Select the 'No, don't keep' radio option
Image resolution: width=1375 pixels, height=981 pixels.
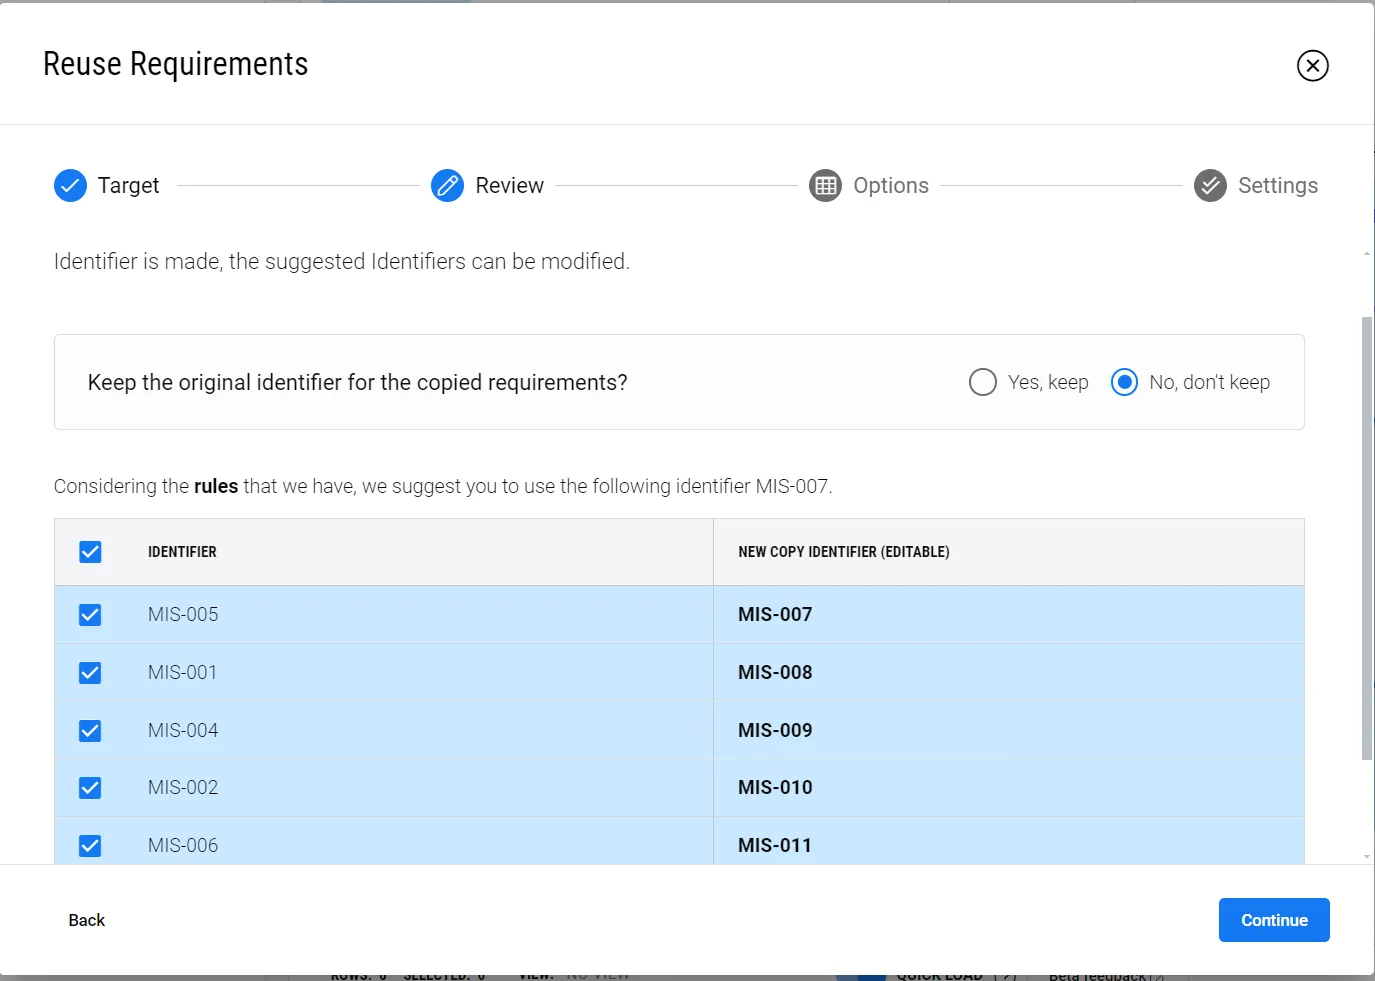(x=1124, y=382)
